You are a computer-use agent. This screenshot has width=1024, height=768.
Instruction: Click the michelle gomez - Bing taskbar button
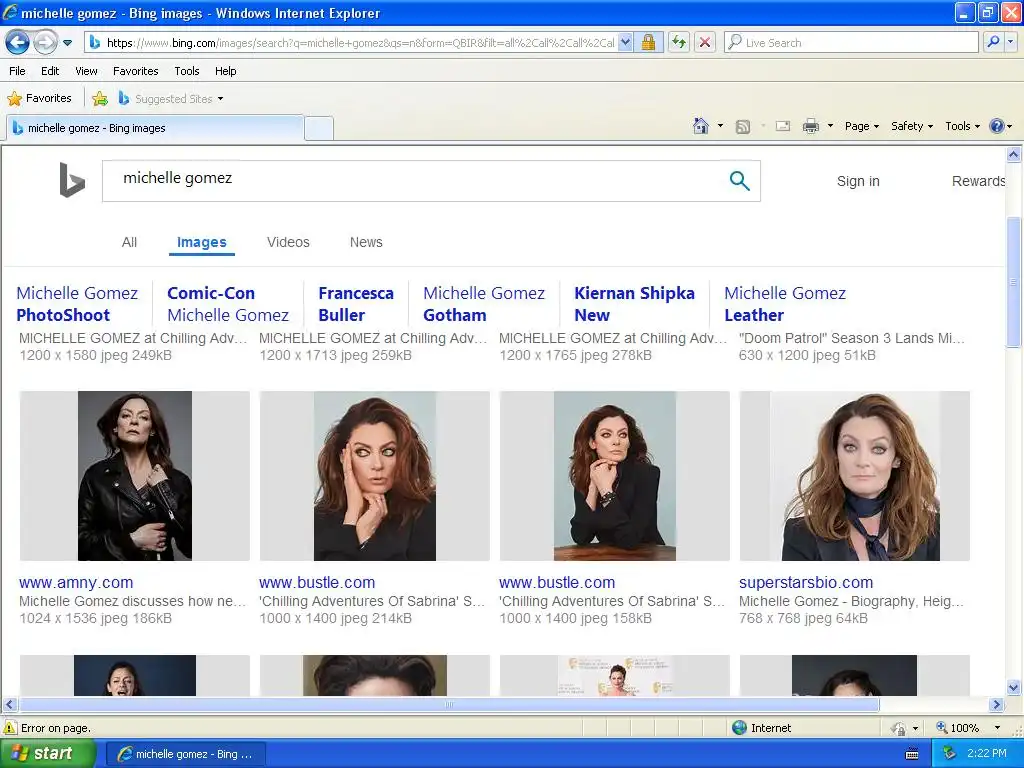(x=185, y=754)
